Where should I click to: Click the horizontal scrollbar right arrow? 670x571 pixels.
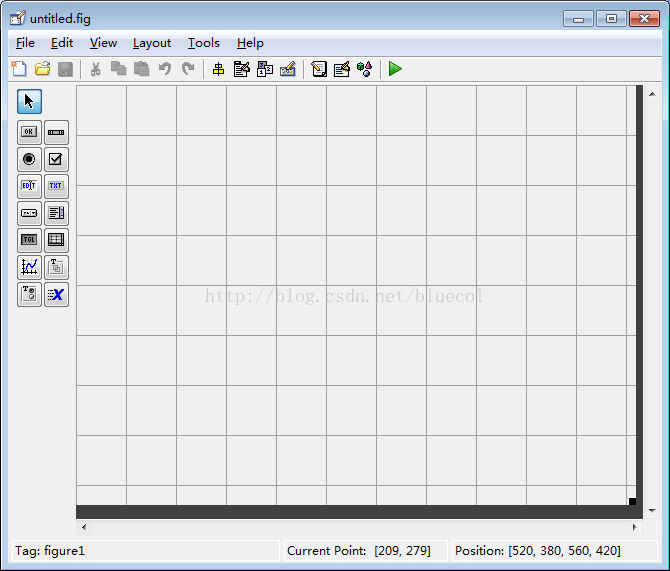[635, 527]
